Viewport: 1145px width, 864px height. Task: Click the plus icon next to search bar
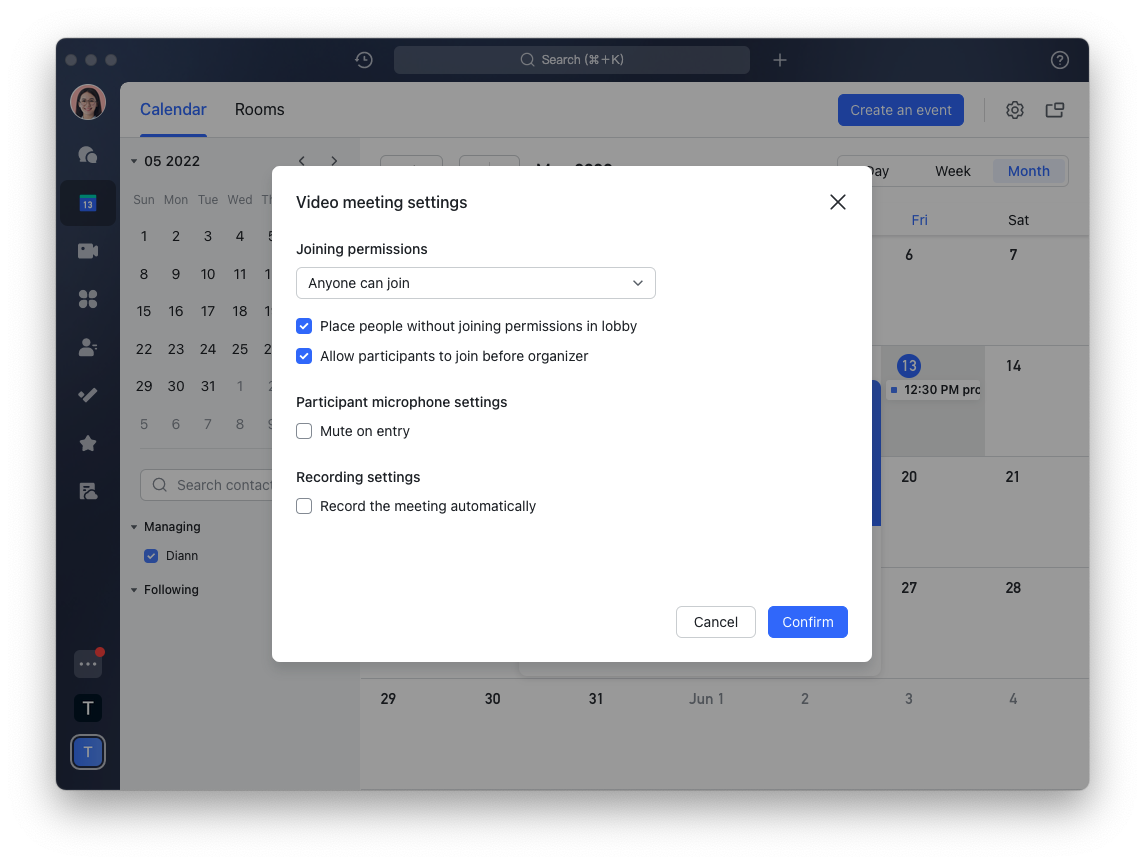tap(780, 60)
